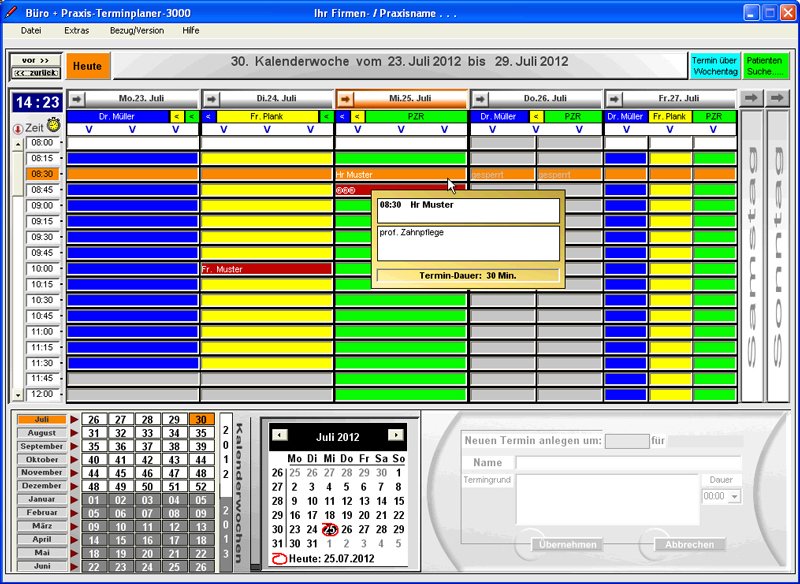Select the 08:30 time label

(42, 174)
